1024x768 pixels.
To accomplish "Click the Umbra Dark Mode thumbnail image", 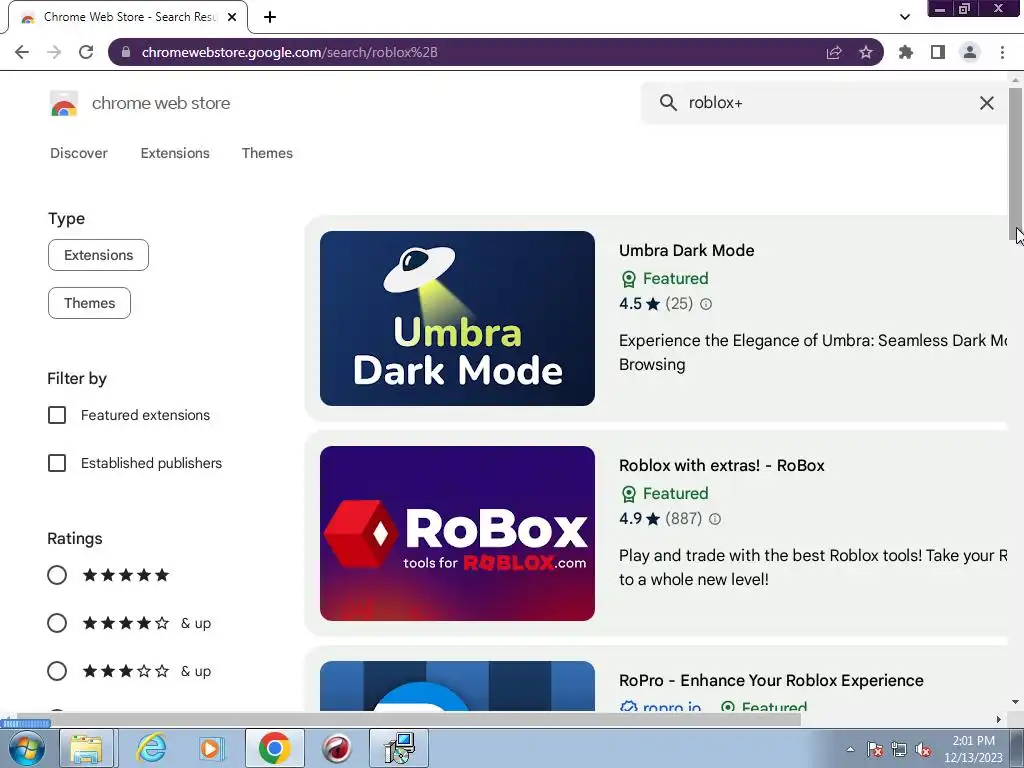I will pos(457,318).
